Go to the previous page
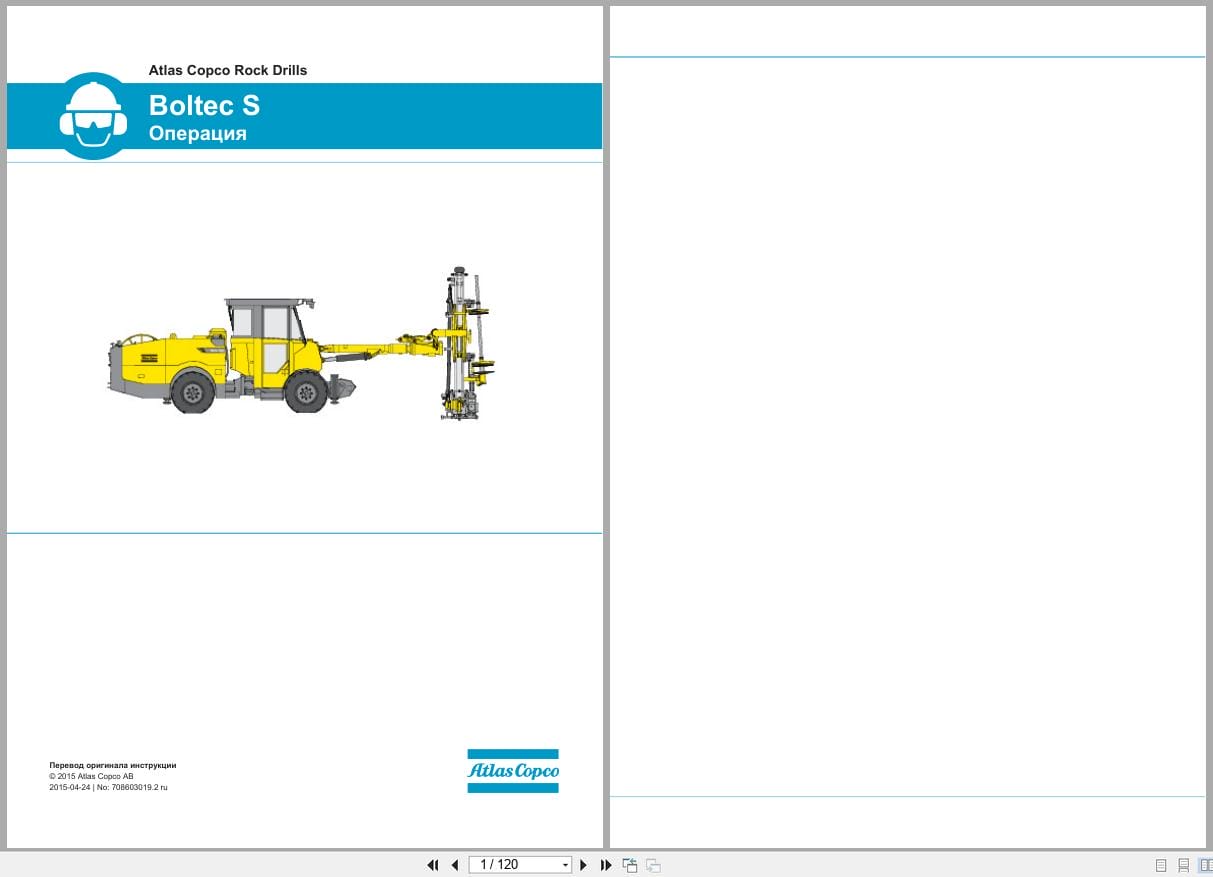Viewport: 1213px width, 877px height. pyautogui.click(x=455, y=865)
